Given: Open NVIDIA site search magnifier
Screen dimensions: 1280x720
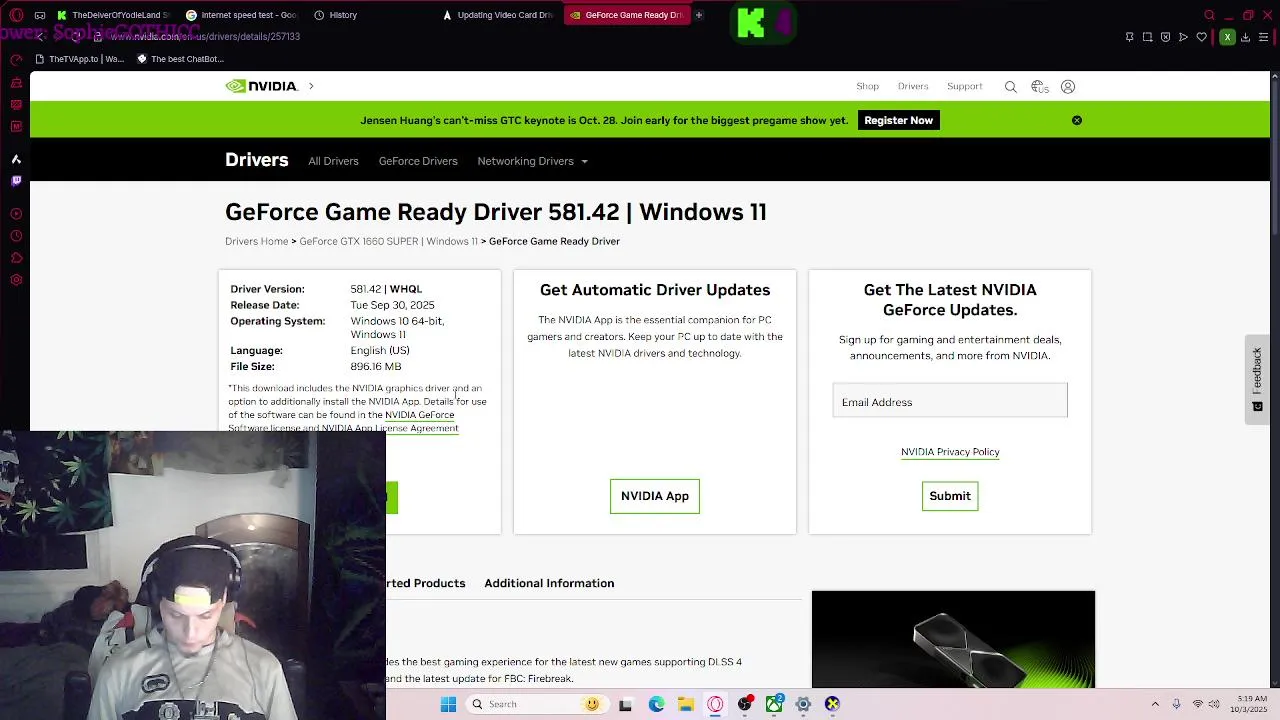Looking at the screenshot, I should 1011,87.
